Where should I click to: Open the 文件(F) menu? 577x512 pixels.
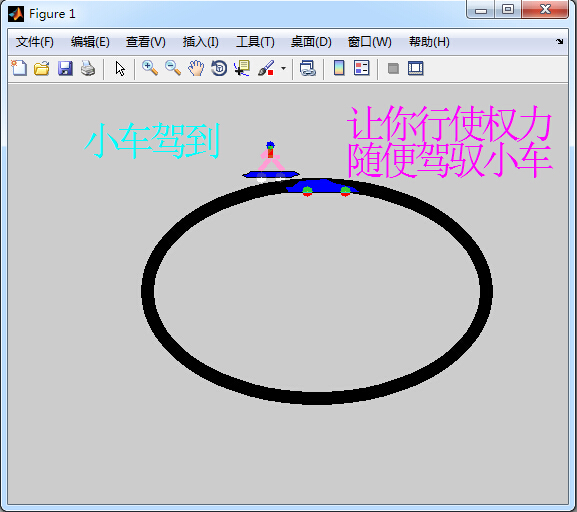pyautogui.click(x=35, y=42)
